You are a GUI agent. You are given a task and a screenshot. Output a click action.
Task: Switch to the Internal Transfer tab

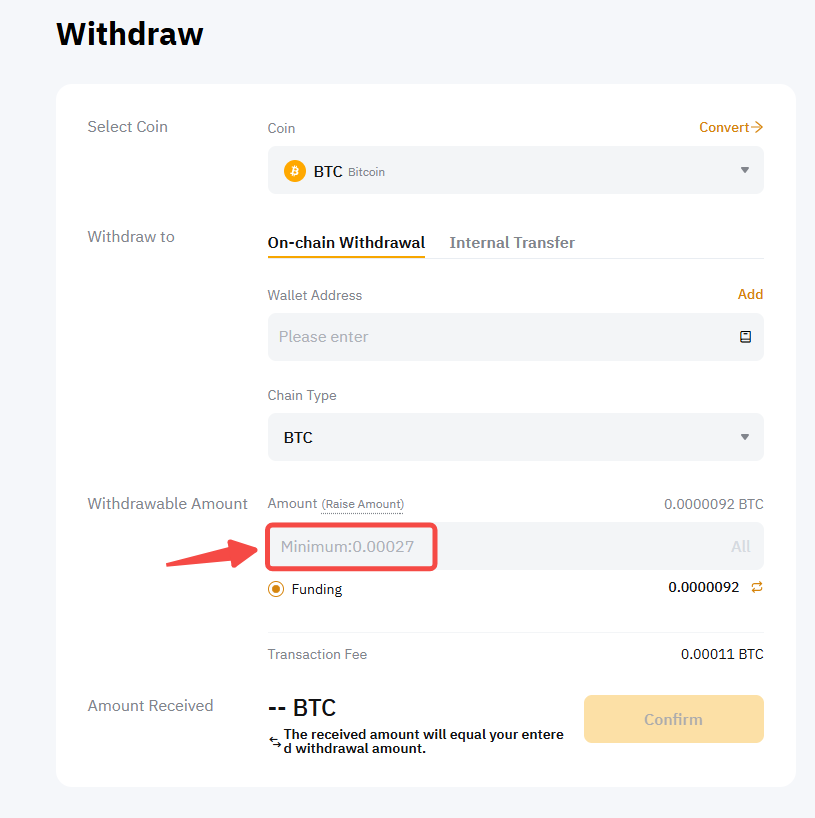[512, 243]
